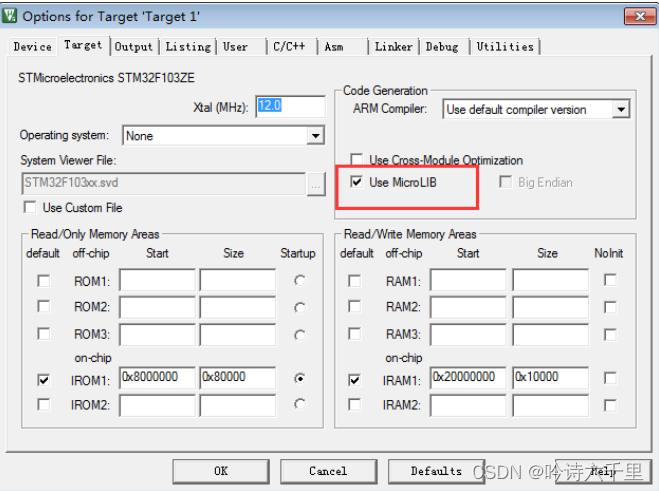This screenshot has height=491, width=659.
Task: Edit the IRAM1 Start value 0x20000000
Action: tap(469, 377)
